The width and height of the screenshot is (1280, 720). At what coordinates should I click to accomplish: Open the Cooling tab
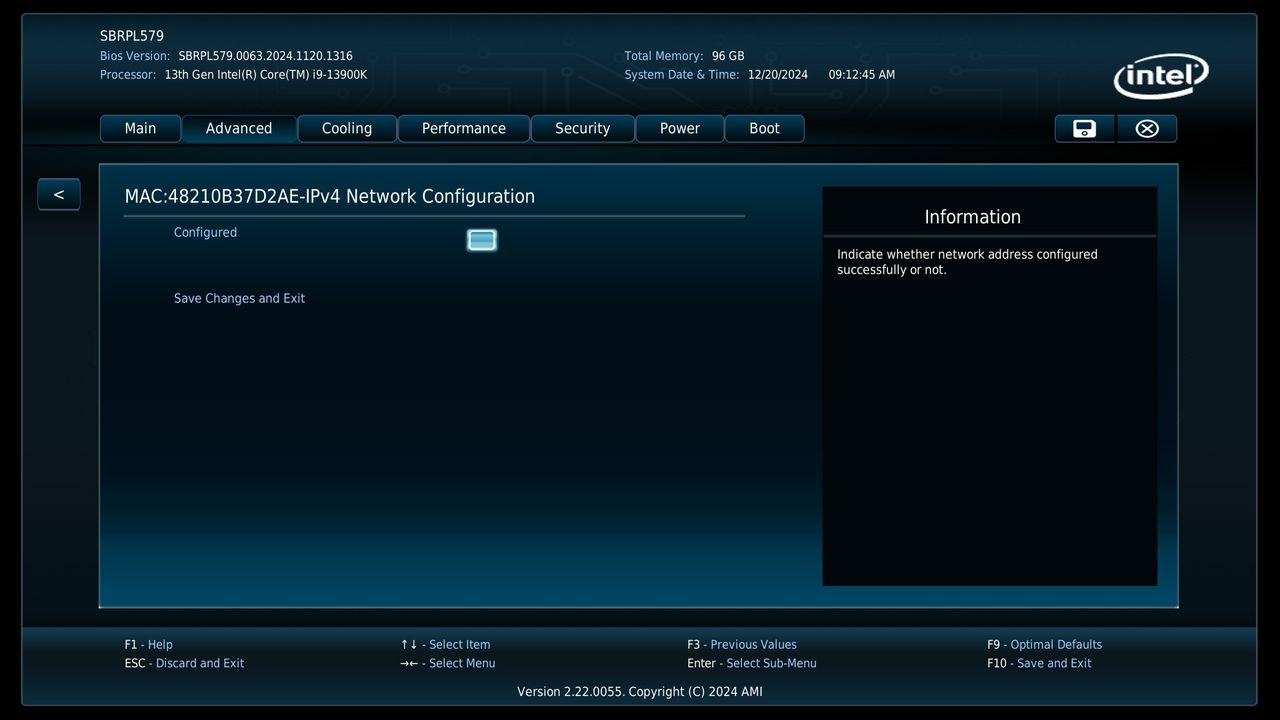tap(347, 128)
